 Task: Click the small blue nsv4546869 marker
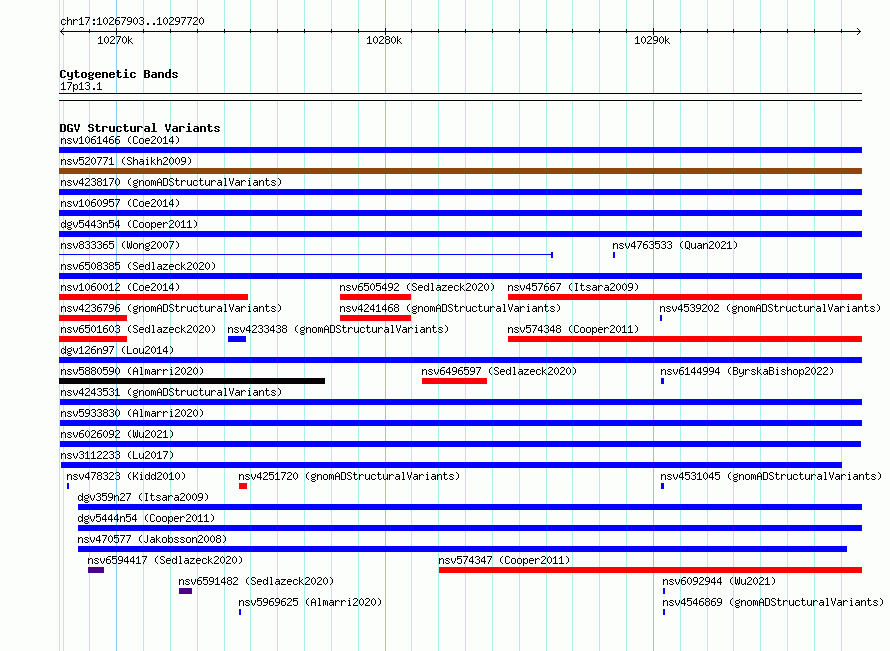664,612
